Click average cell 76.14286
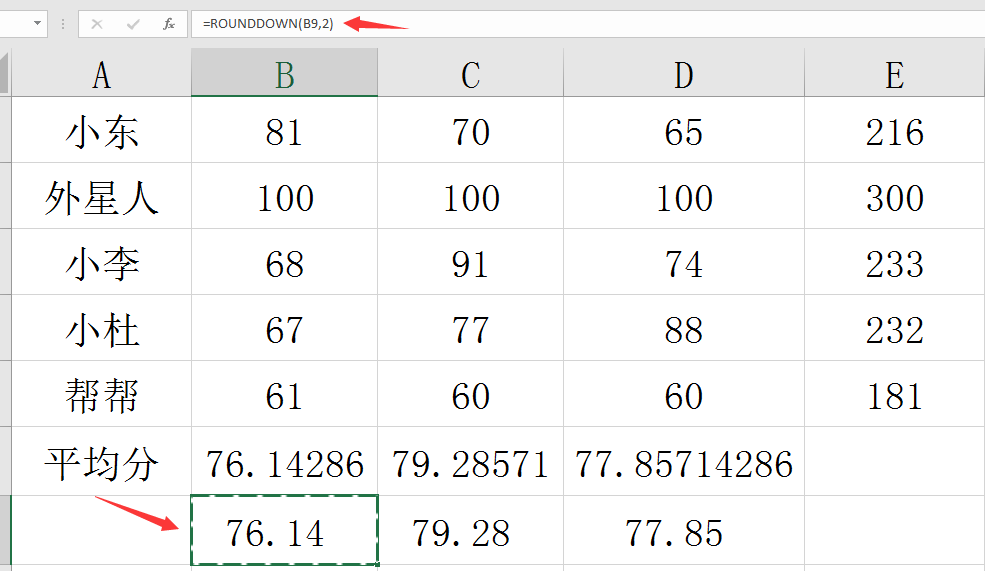 pyautogui.click(x=285, y=461)
